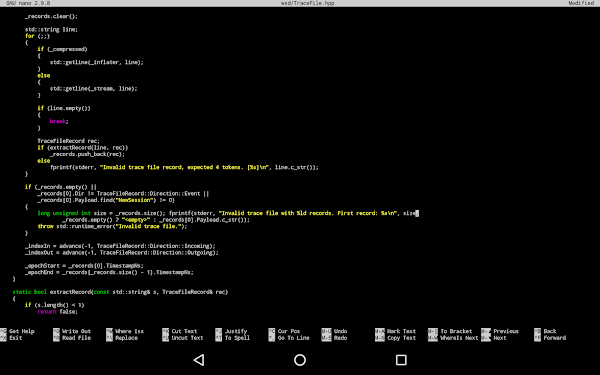Click the wsd/TraceFile.hpp file name in title bar

pos(308,3)
